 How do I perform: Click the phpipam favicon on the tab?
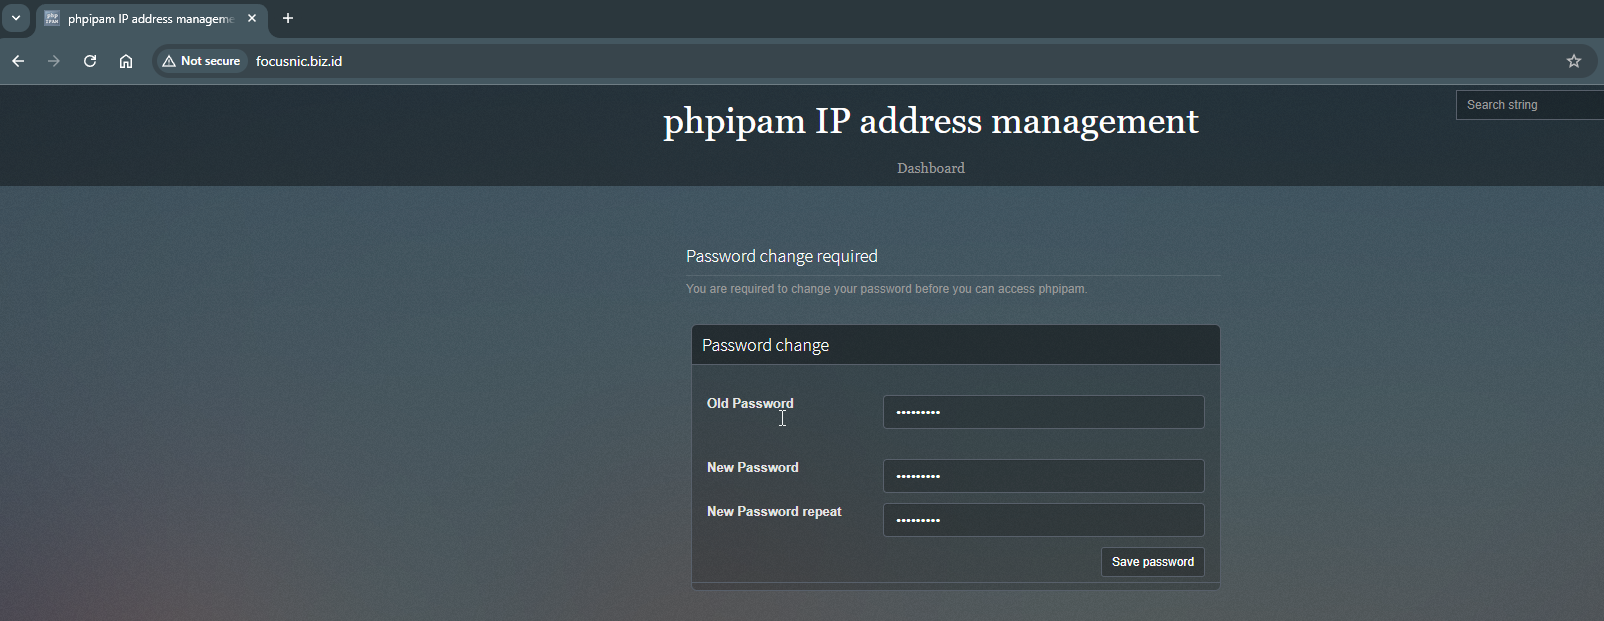[x=52, y=18]
